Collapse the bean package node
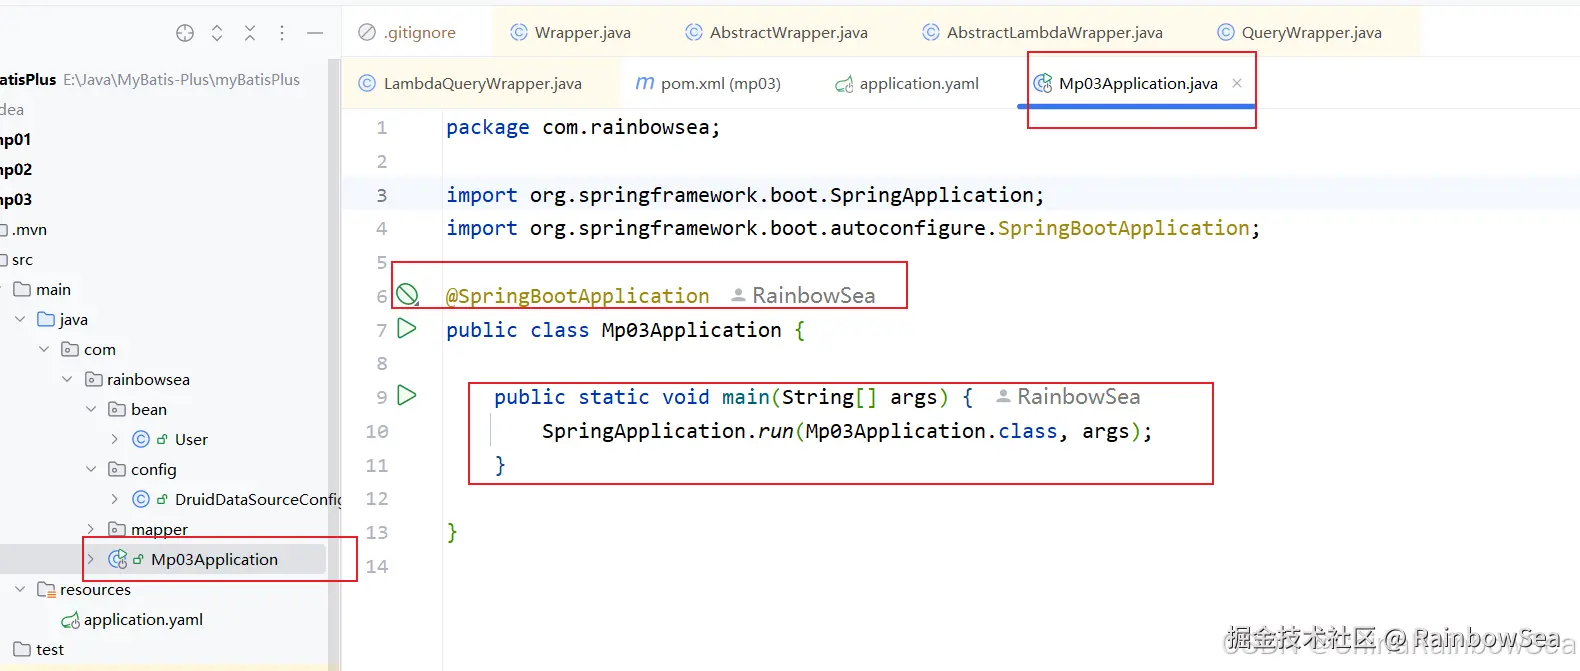 point(91,409)
